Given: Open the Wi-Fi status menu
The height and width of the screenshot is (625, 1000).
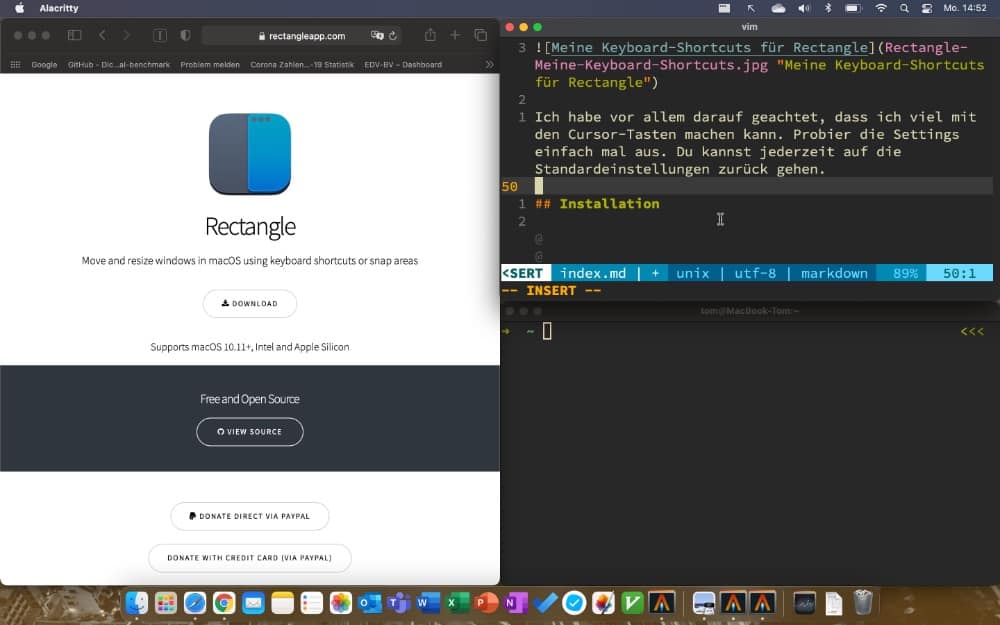Looking at the screenshot, I should tap(880, 8).
